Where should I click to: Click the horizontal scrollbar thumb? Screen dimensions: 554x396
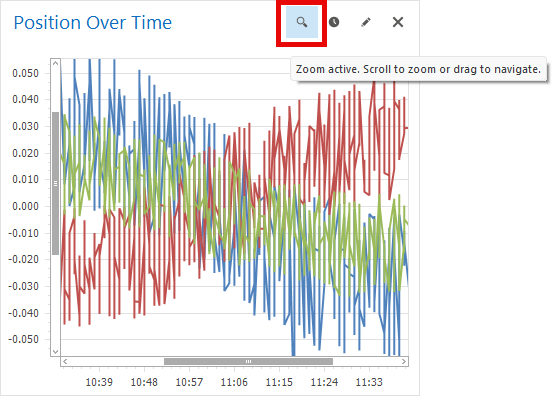[248, 361]
